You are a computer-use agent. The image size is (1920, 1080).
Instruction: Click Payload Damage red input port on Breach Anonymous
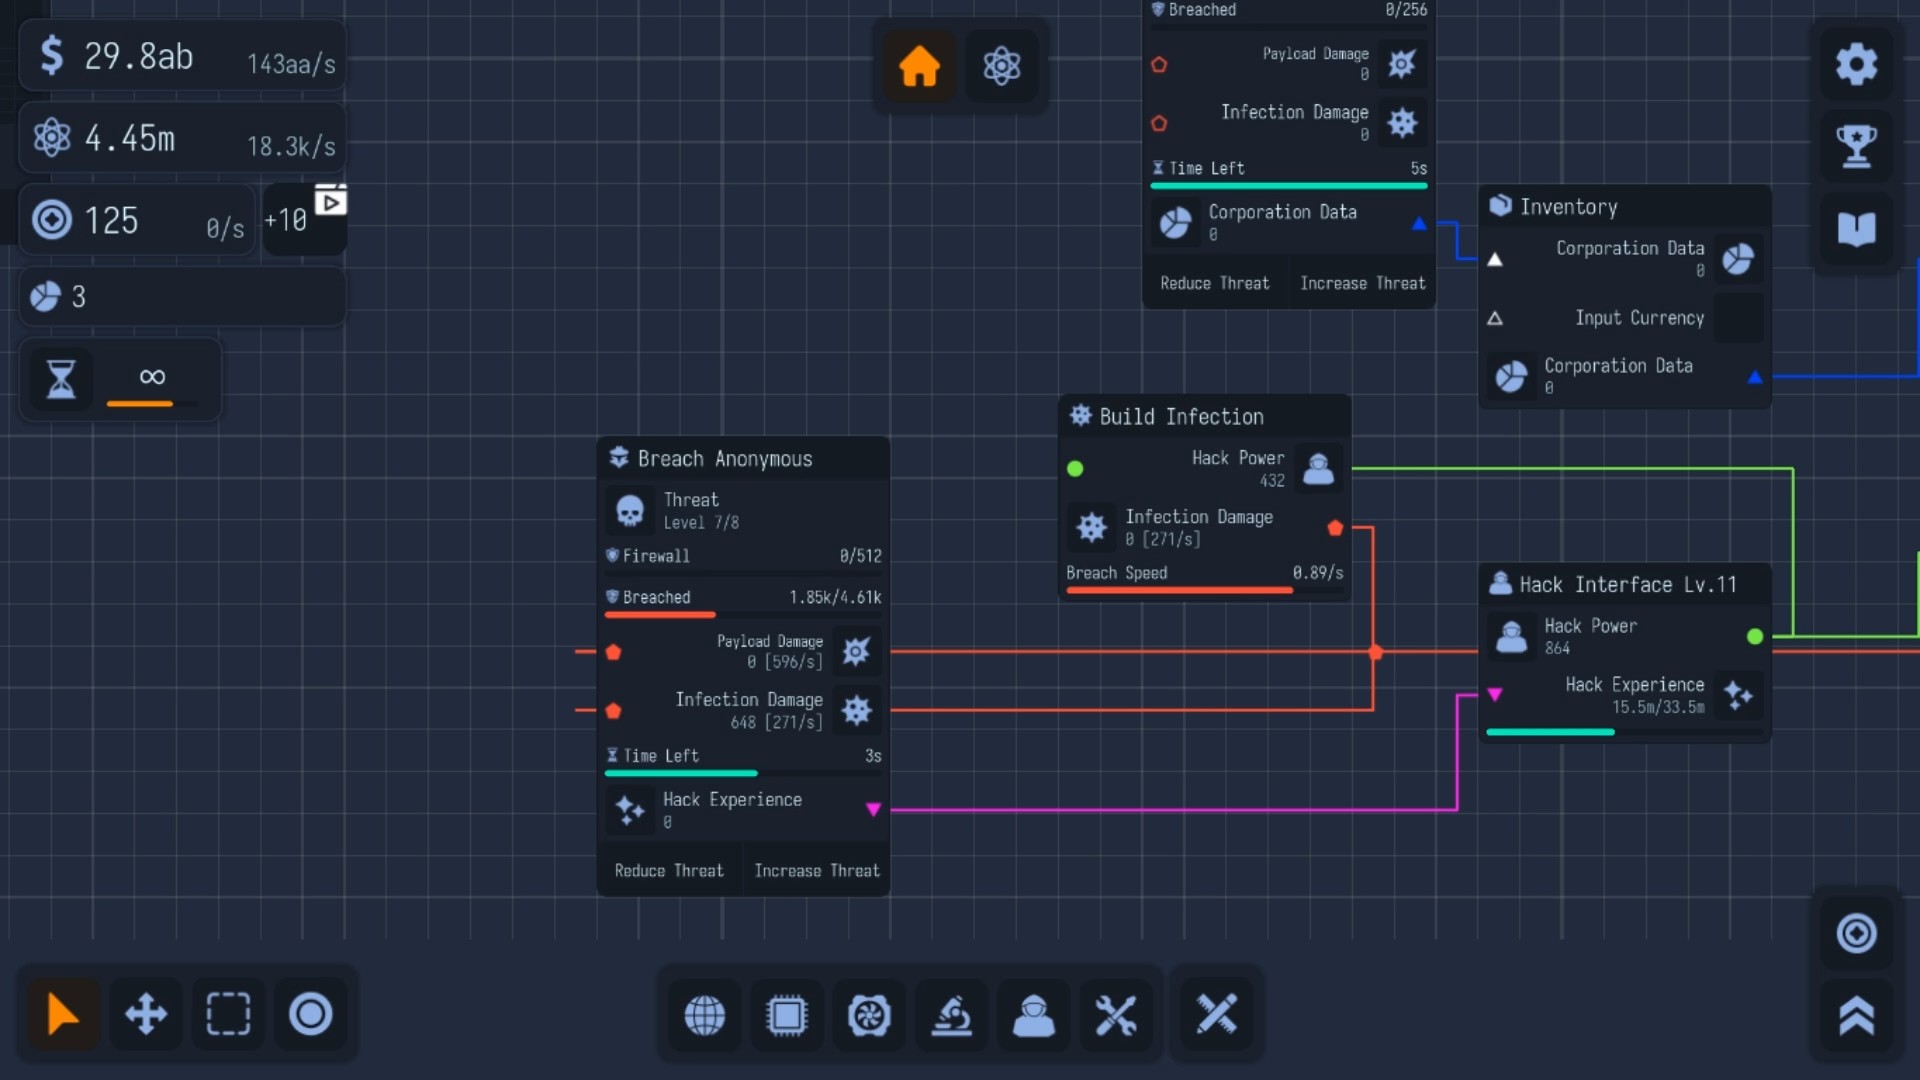coord(614,652)
